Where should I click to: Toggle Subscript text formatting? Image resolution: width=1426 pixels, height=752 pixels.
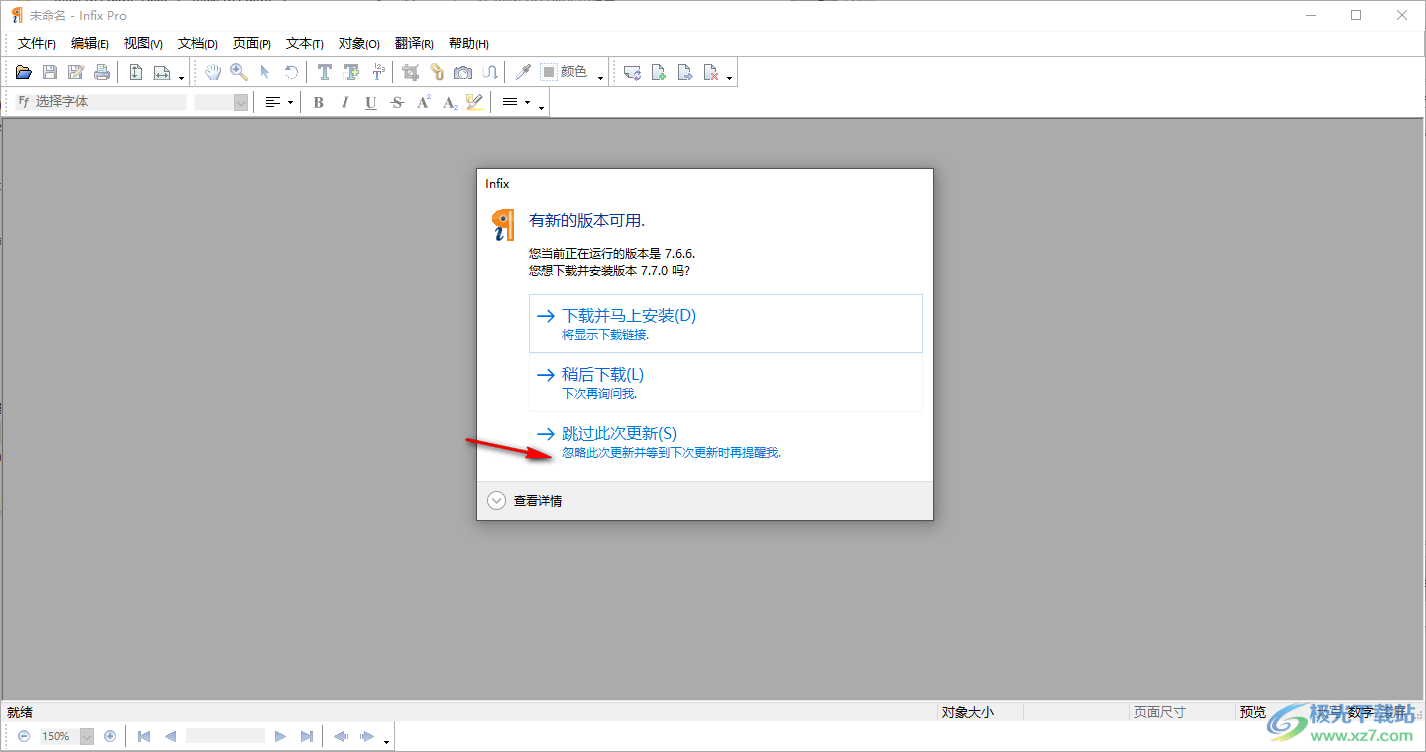pos(449,102)
